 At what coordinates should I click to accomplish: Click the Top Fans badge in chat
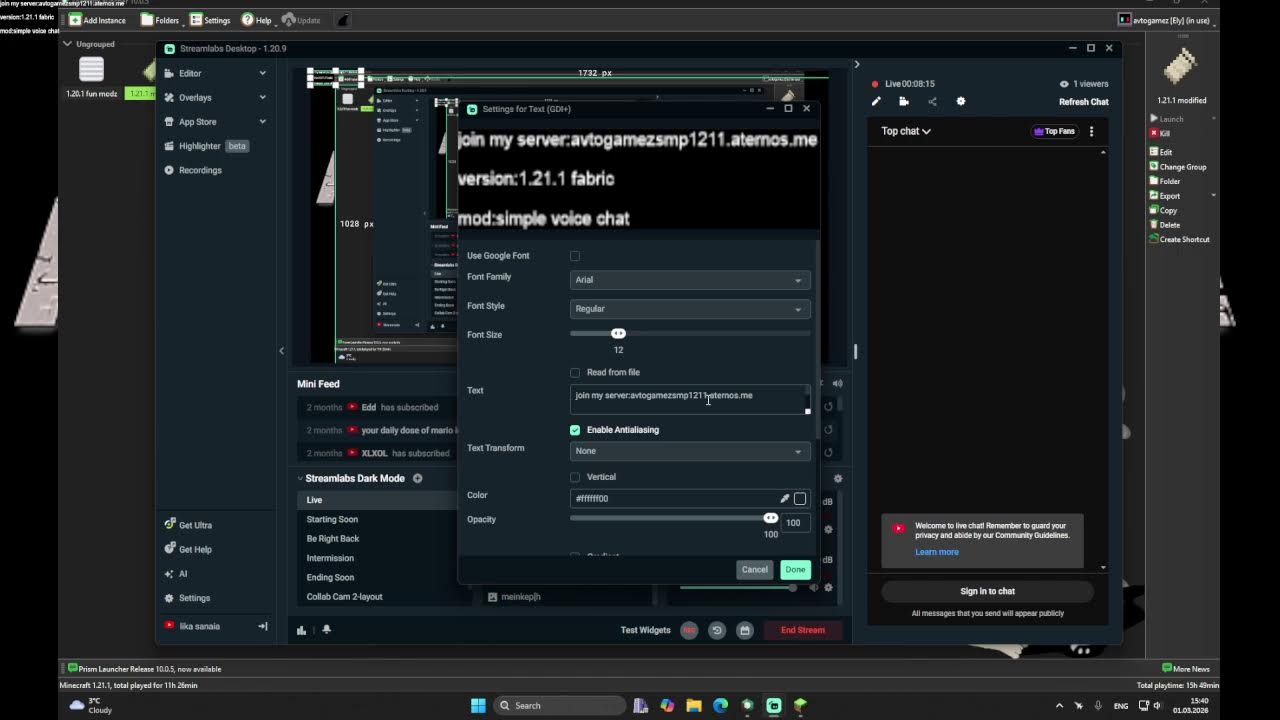1055,131
